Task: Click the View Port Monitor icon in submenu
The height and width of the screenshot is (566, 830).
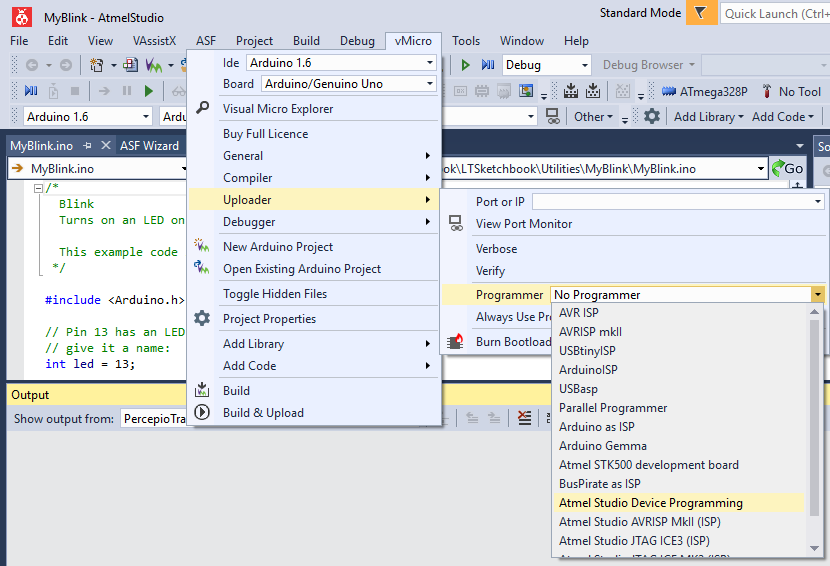Action: pos(456,223)
